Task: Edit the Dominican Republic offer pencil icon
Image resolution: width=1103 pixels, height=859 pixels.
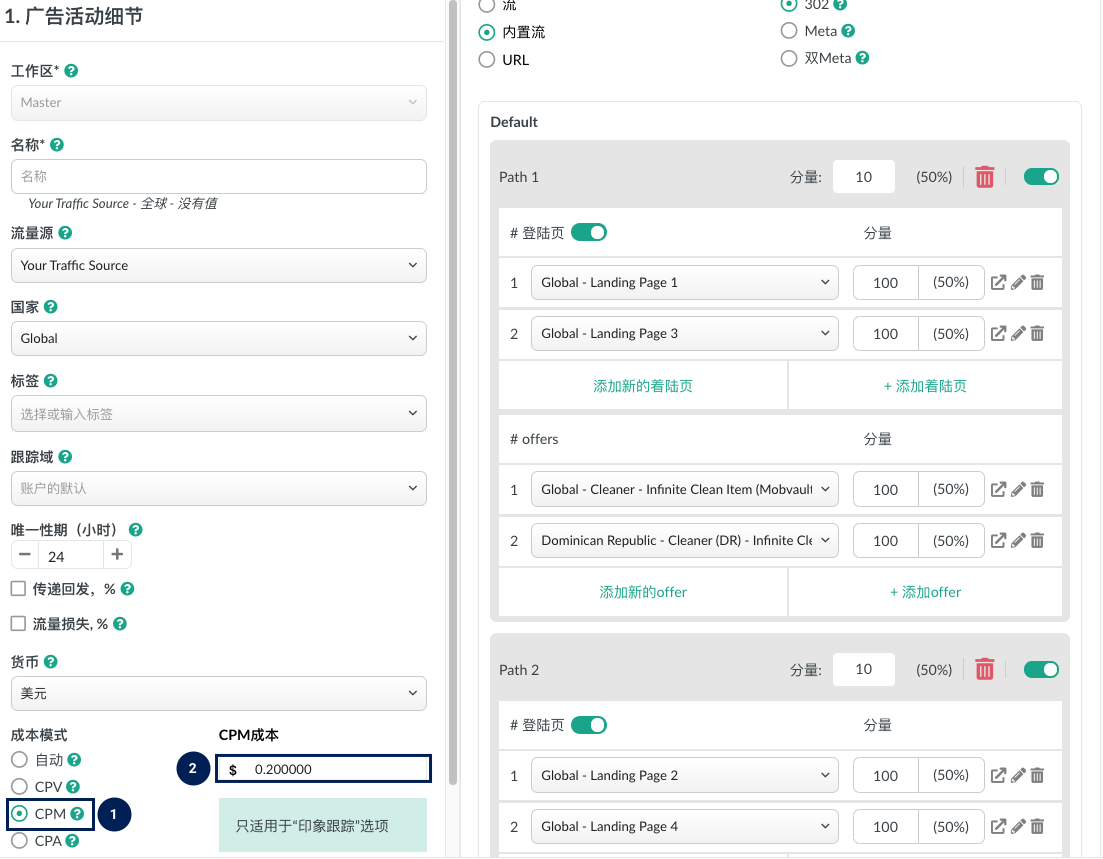Action: (1018, 541)
